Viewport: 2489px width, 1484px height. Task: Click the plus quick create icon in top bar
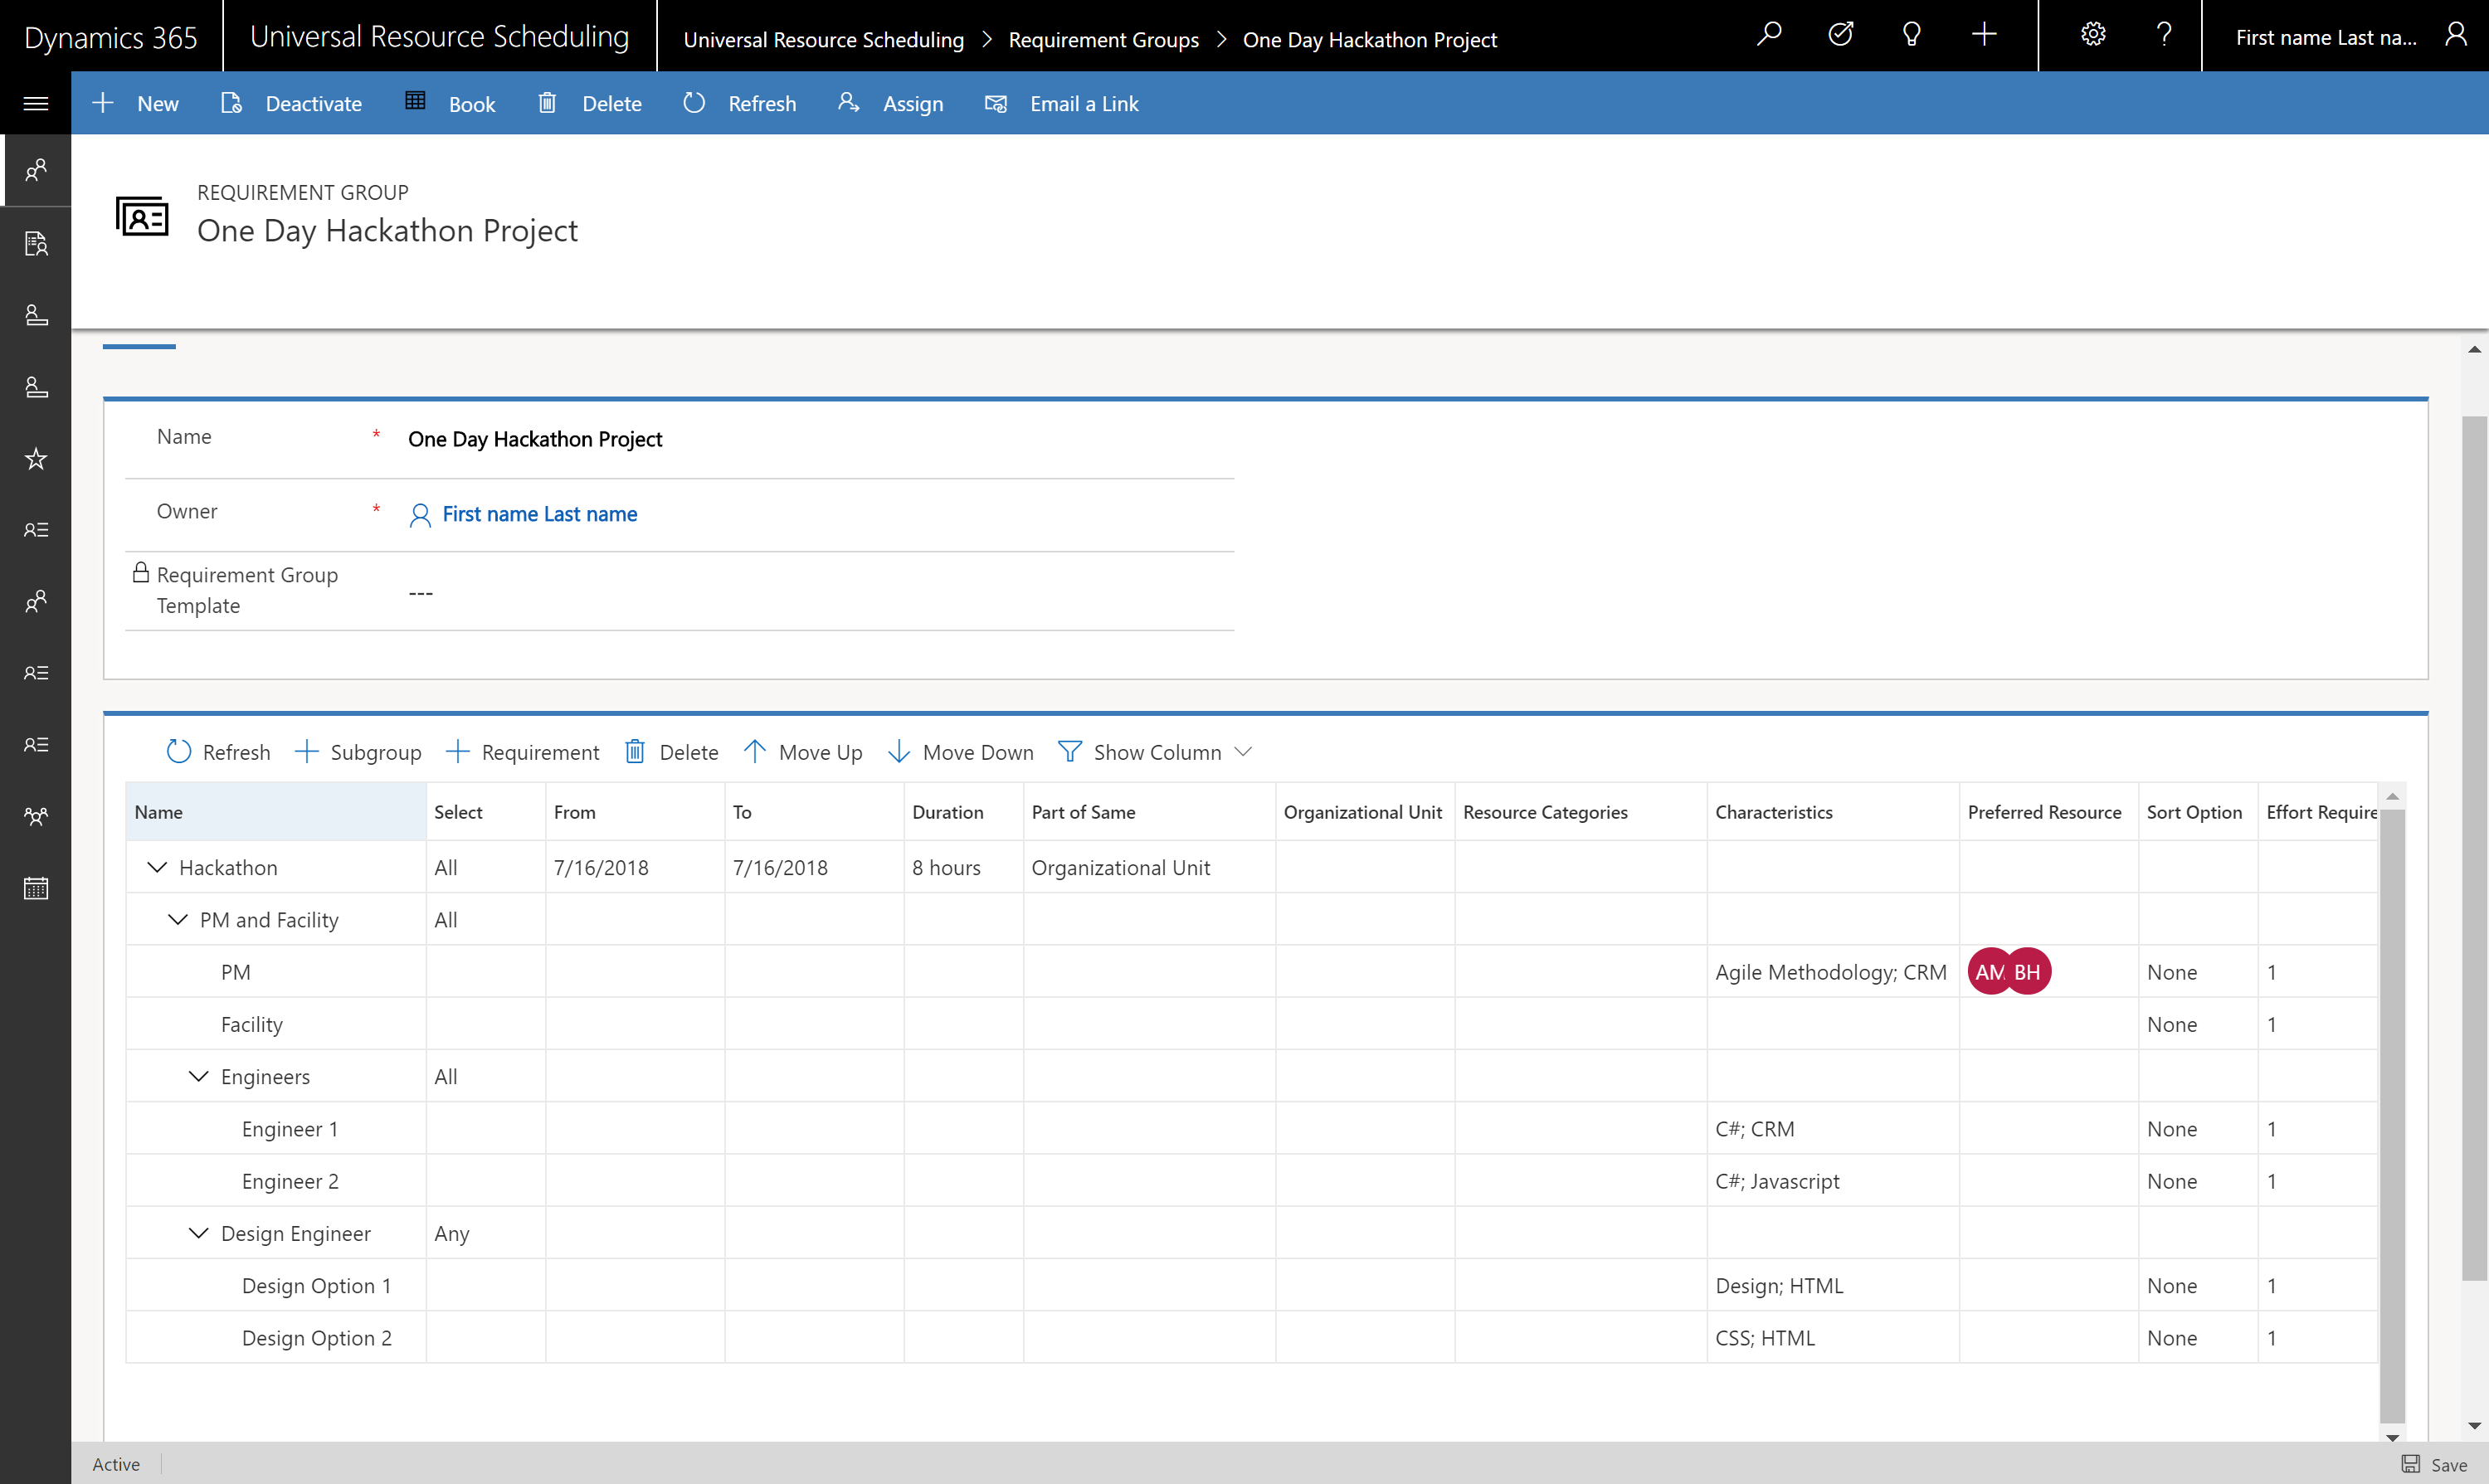click(1984, 36)
